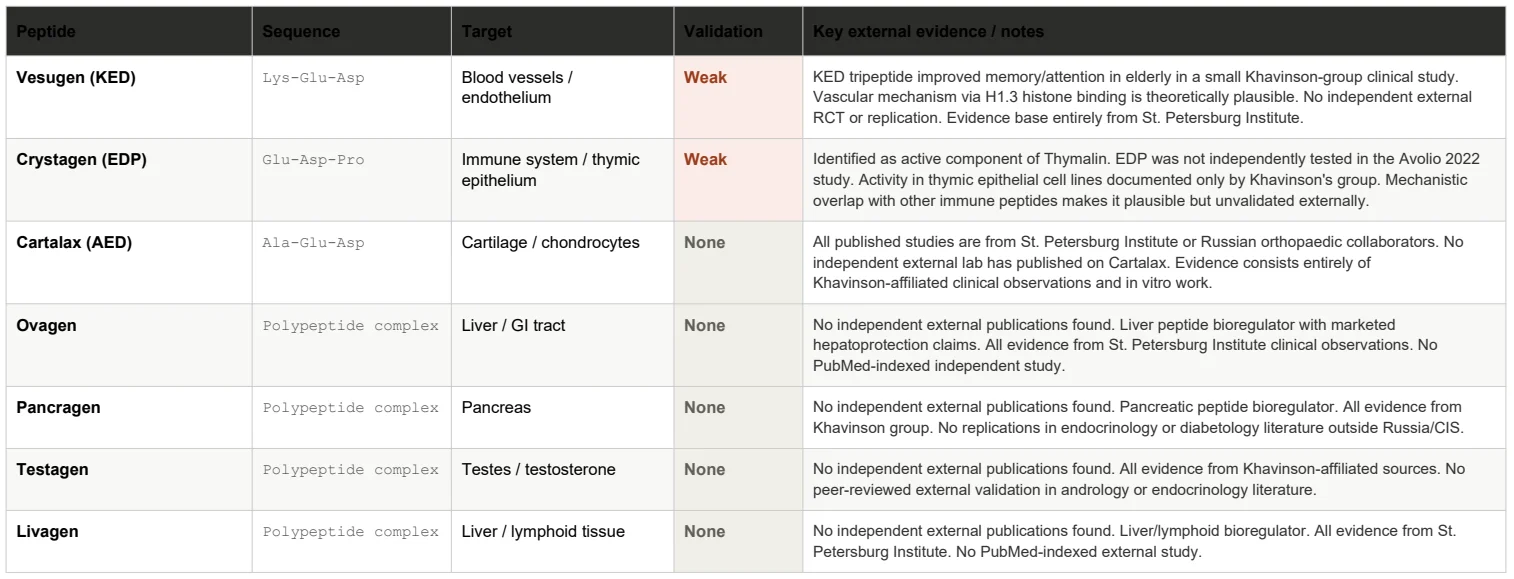Click the Validation column header

pos(723,32)
